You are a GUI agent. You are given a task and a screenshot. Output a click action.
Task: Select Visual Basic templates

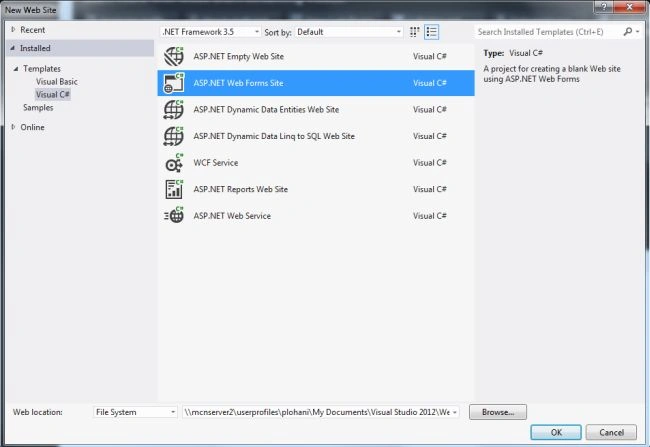pos(56,82)
